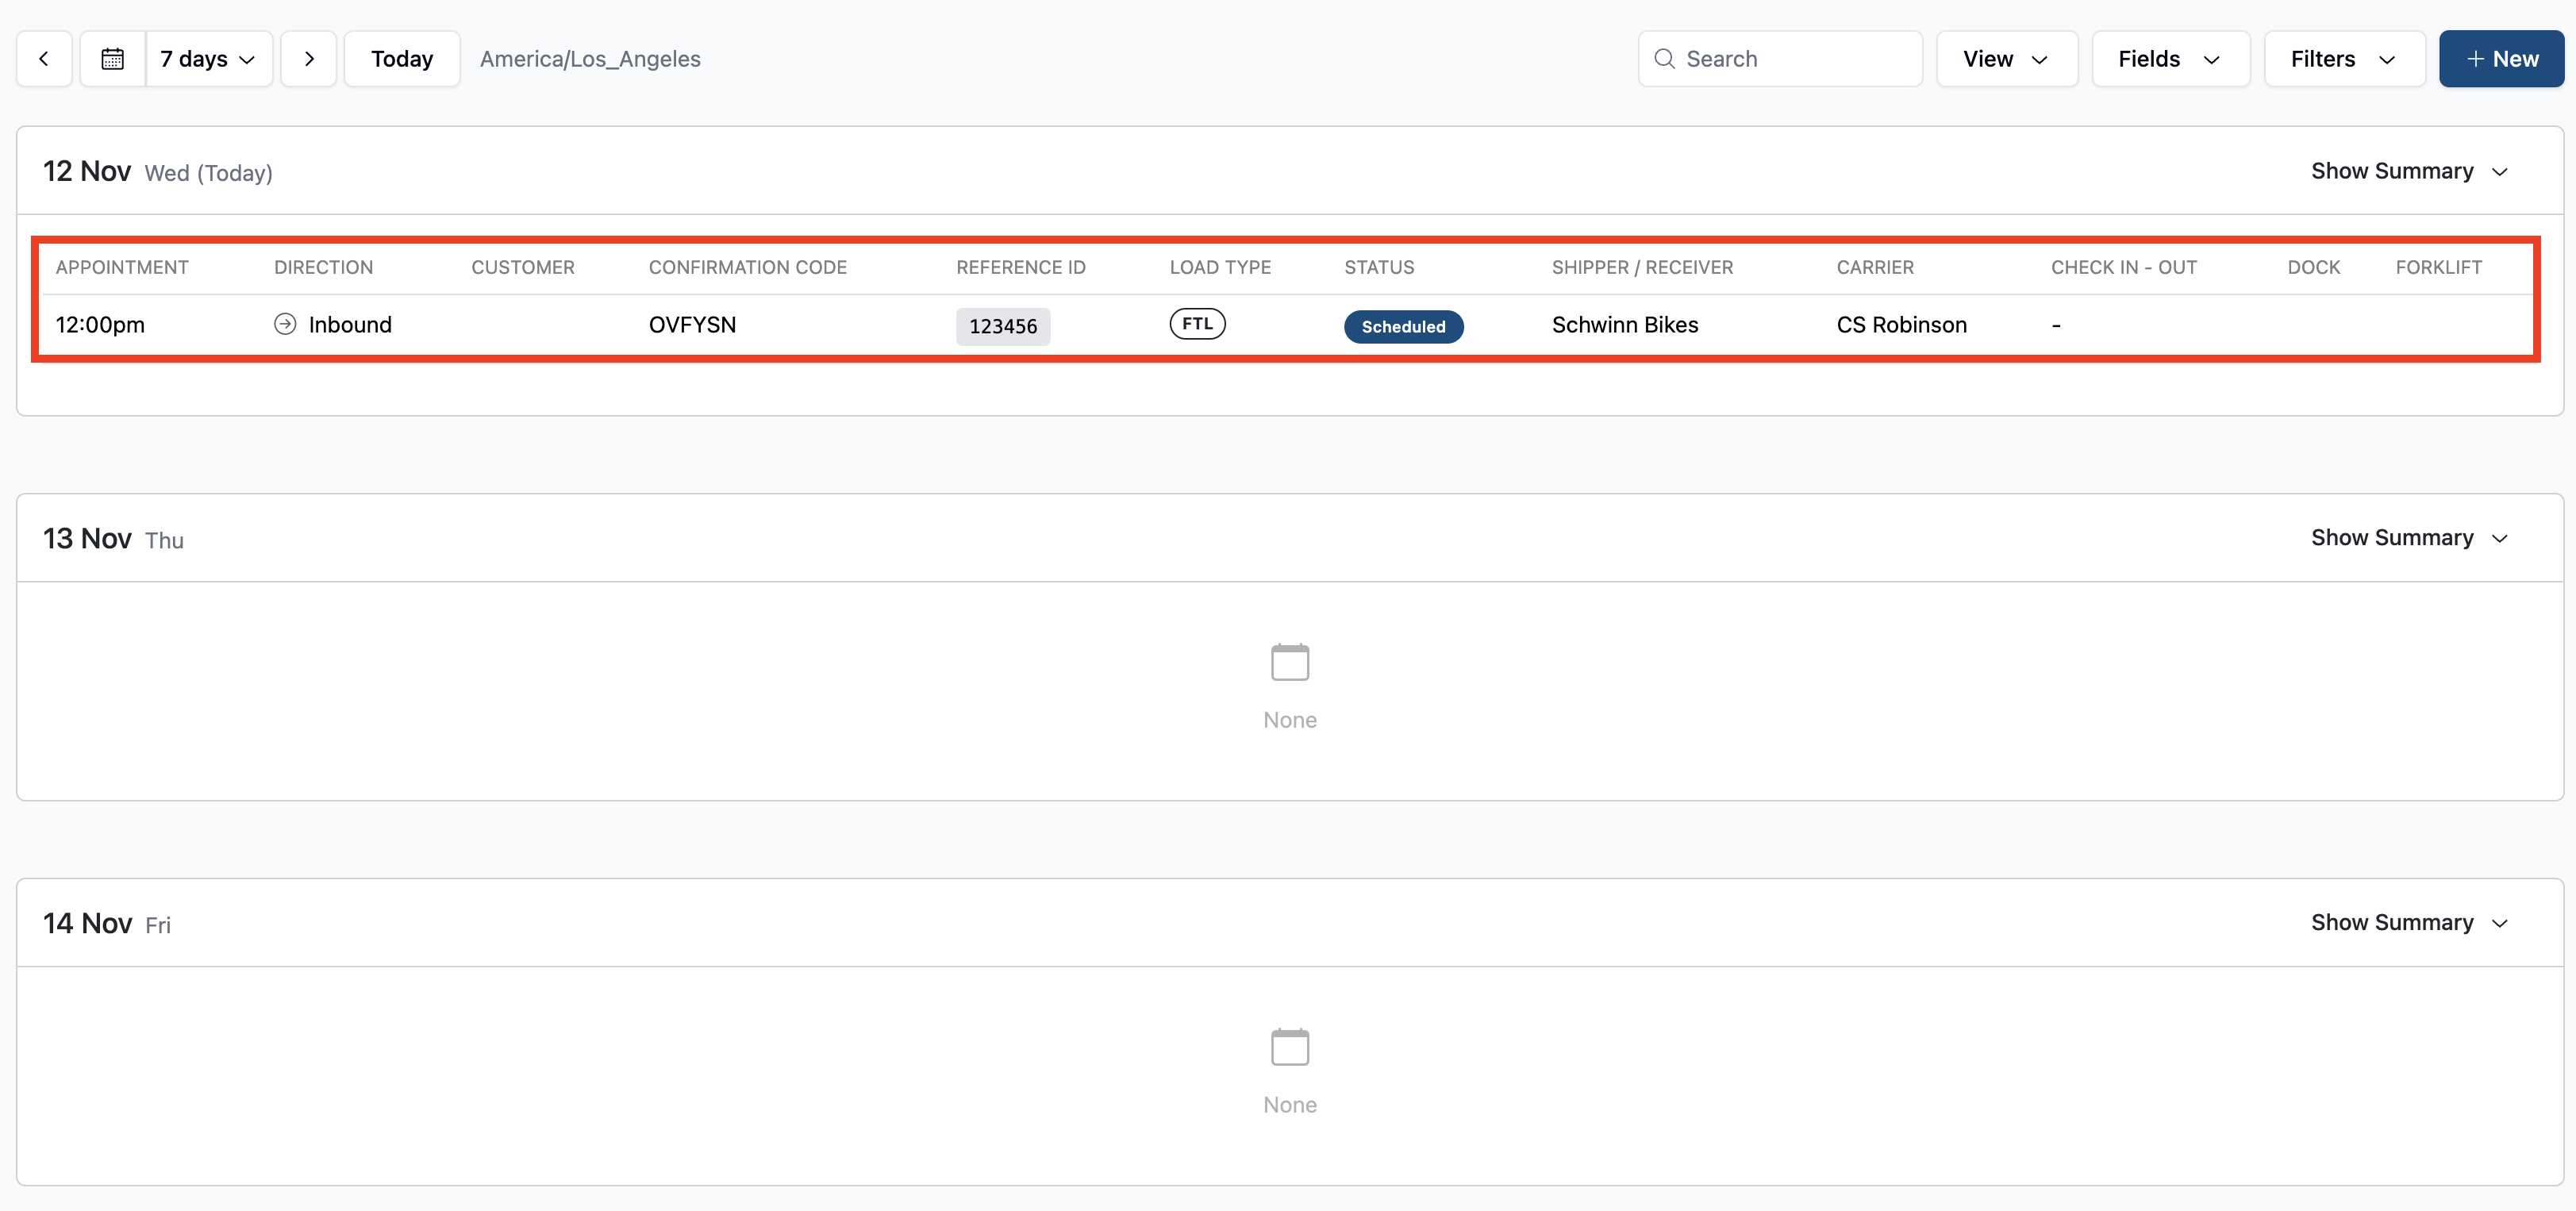
Task: Open the 12:00pm appointment
Action: pos(100,325)
